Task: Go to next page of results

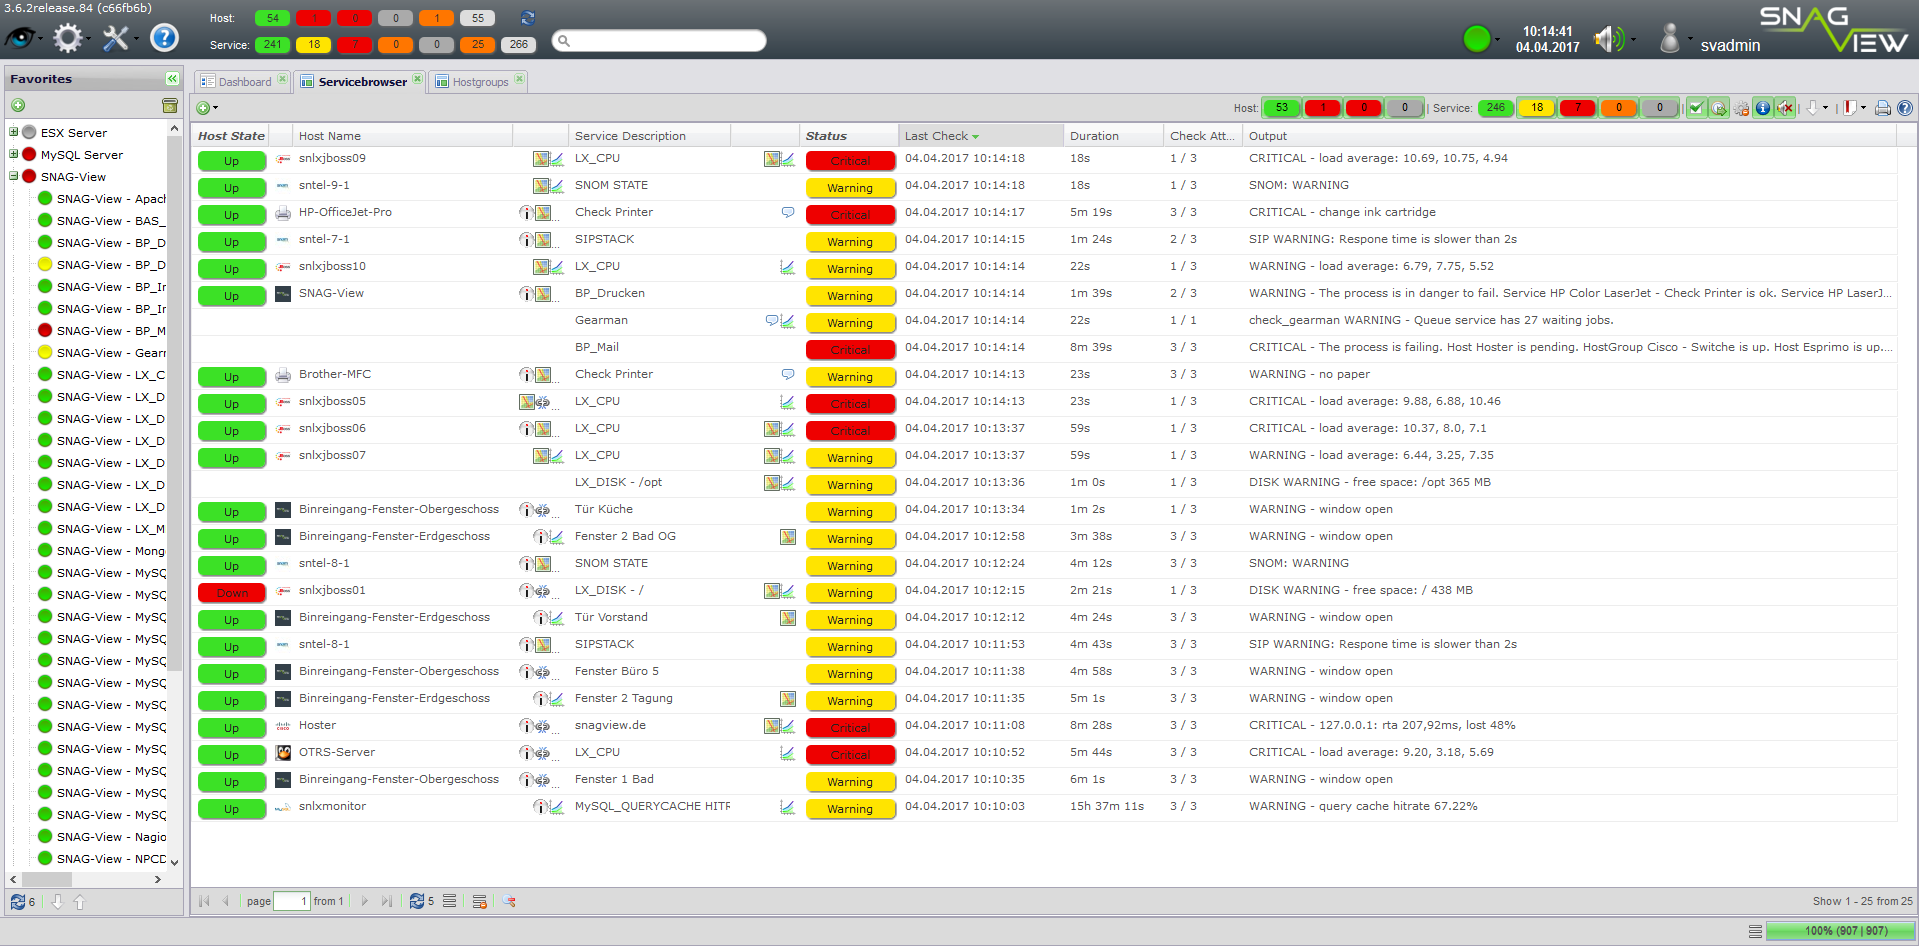Action: pos(364,901)
